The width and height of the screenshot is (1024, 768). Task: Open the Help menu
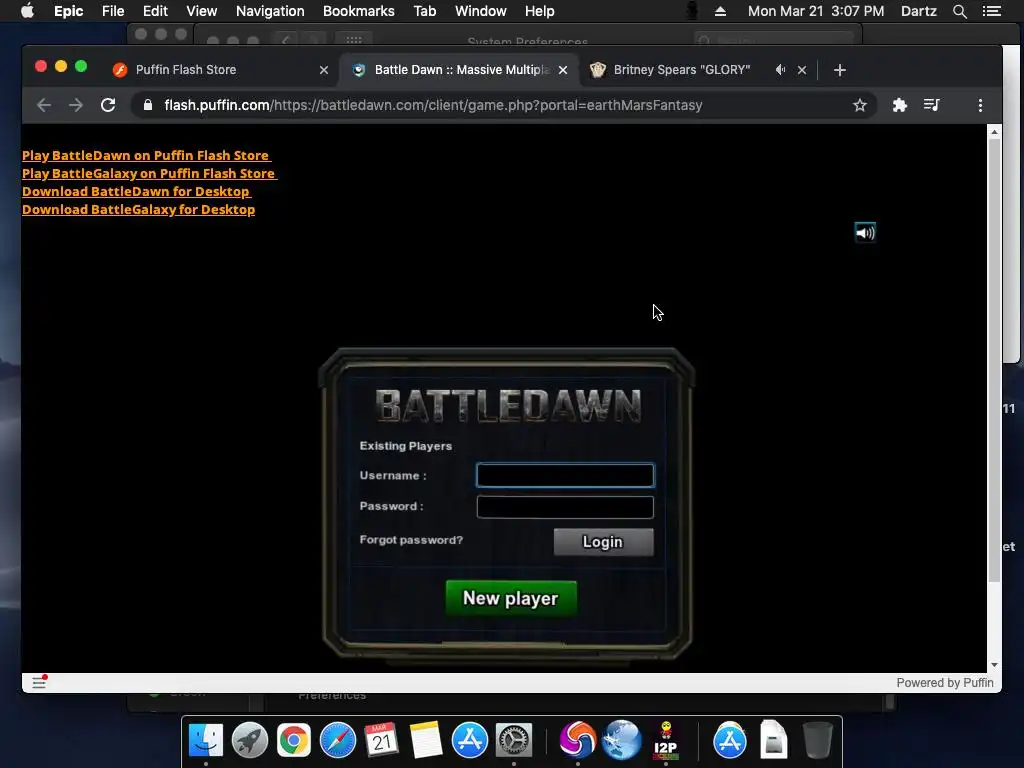coord(539,11)
